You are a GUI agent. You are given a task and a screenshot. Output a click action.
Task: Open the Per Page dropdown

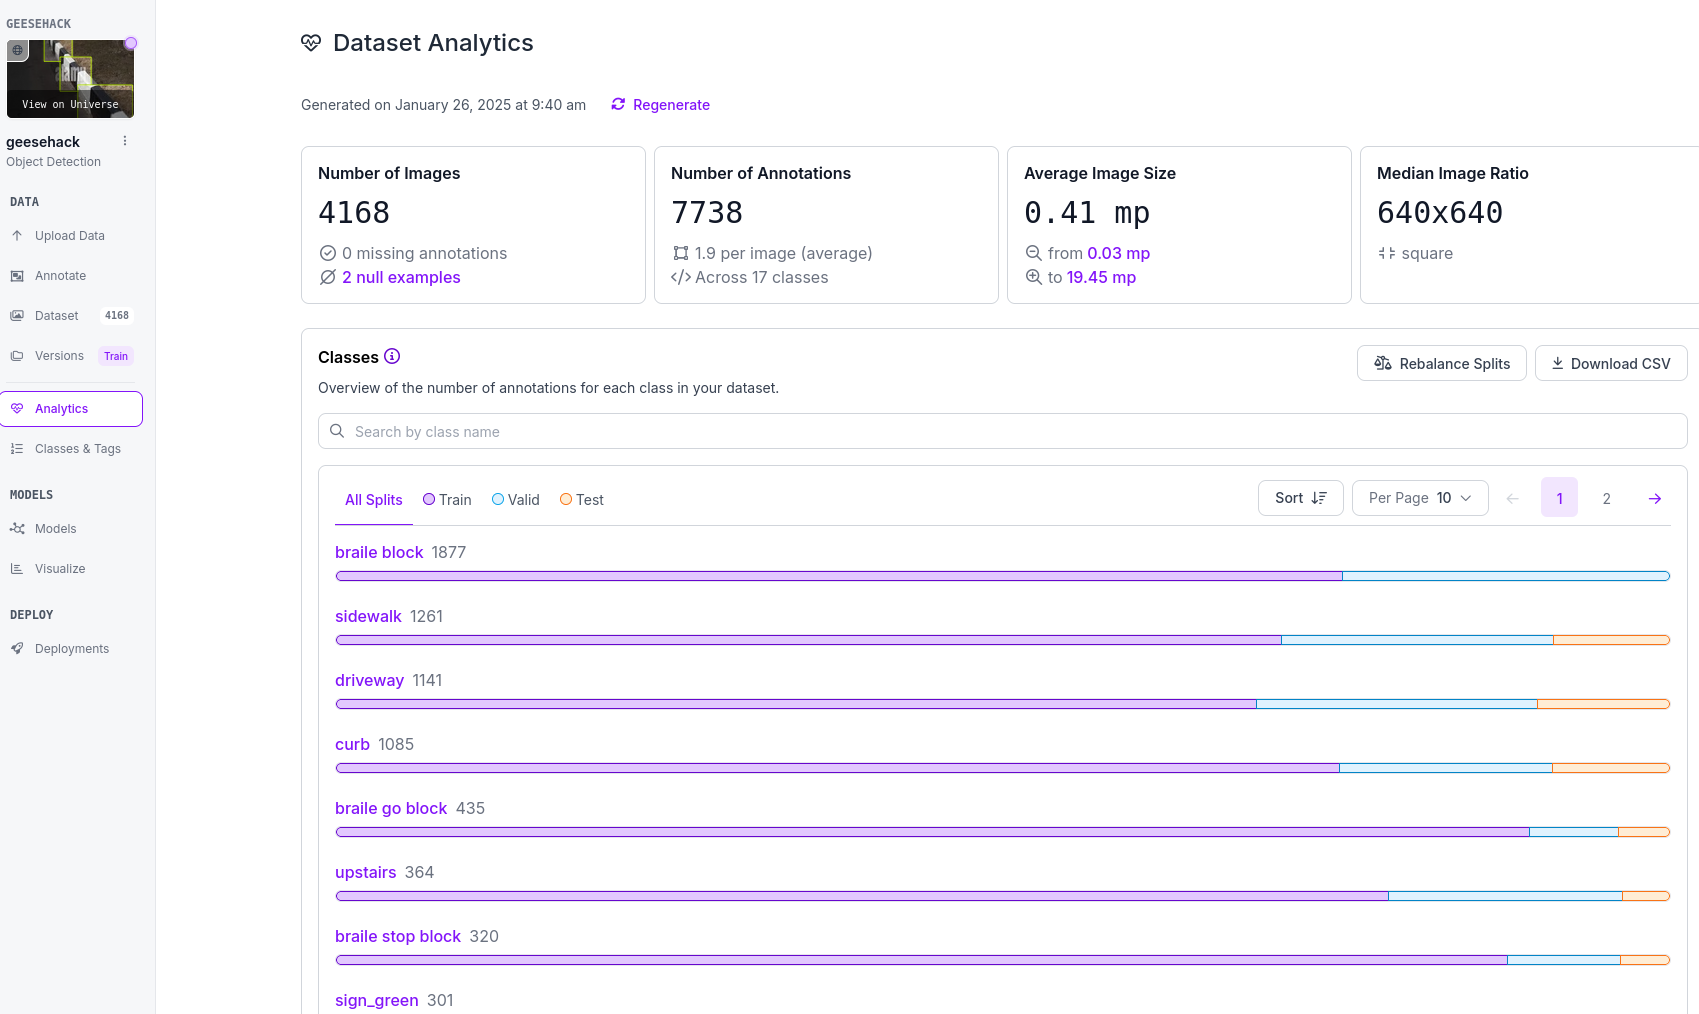[x=1420, y=498]
